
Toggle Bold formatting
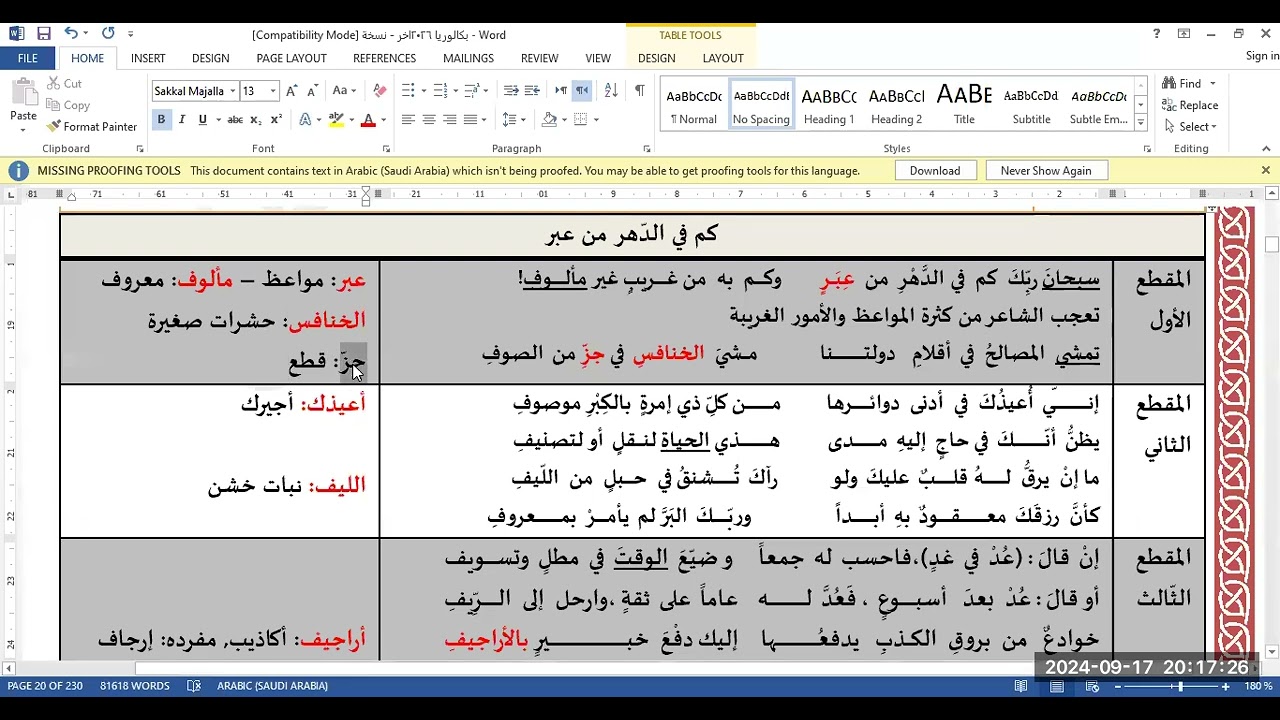(x=161, y=120)
